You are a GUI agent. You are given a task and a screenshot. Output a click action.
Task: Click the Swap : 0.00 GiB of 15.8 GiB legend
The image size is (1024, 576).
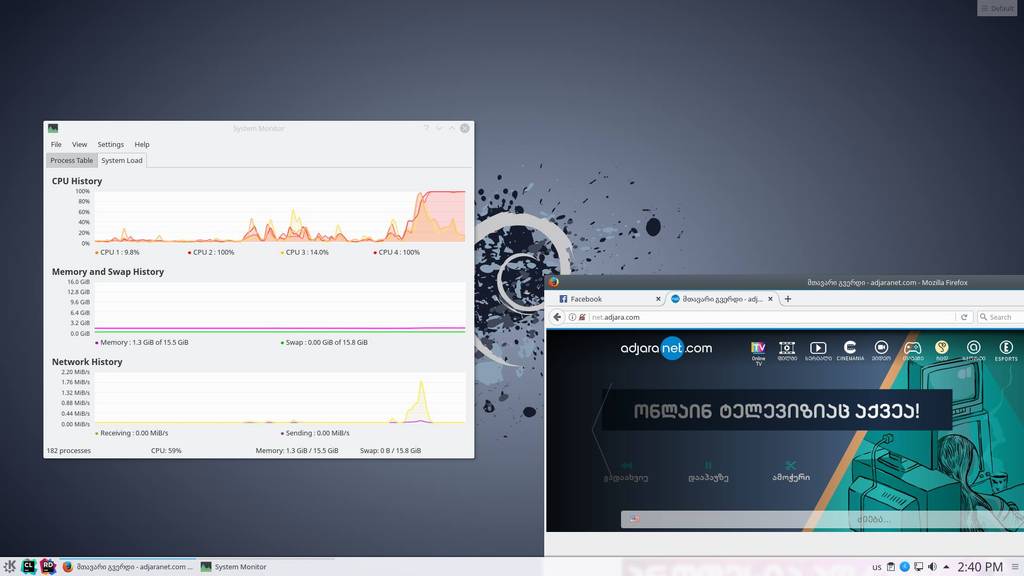tap(325, 342)
